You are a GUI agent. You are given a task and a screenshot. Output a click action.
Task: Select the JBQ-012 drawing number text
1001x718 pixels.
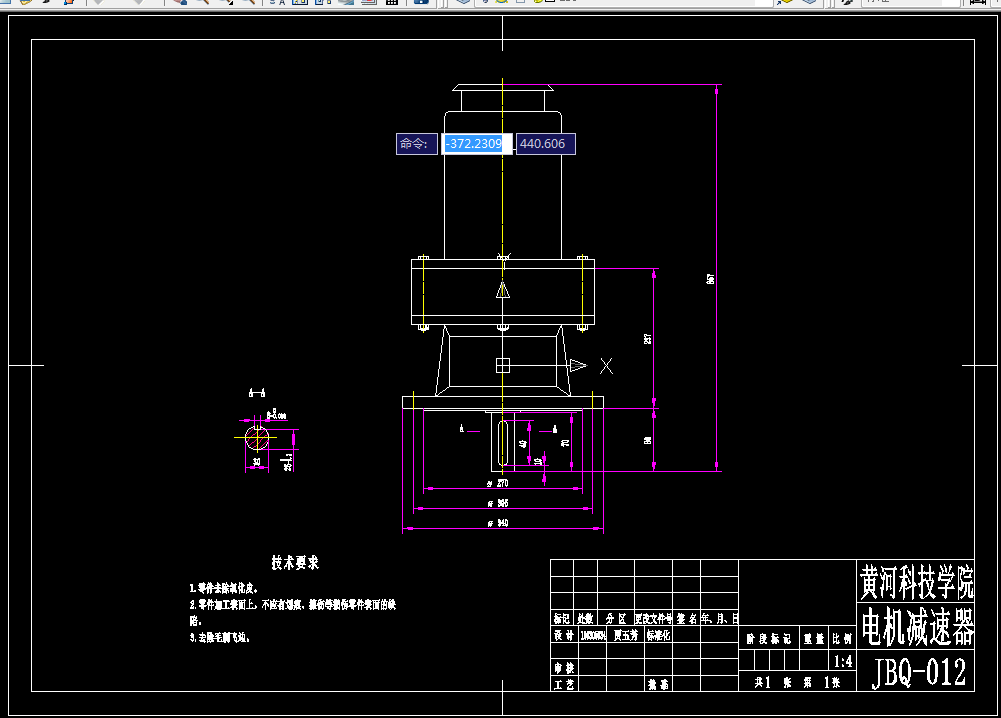(x=919, y=672)
